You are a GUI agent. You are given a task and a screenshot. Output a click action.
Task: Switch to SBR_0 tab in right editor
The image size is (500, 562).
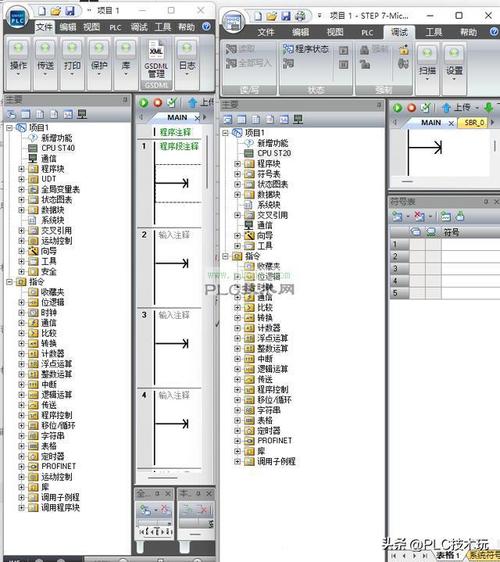pos(474,123)
